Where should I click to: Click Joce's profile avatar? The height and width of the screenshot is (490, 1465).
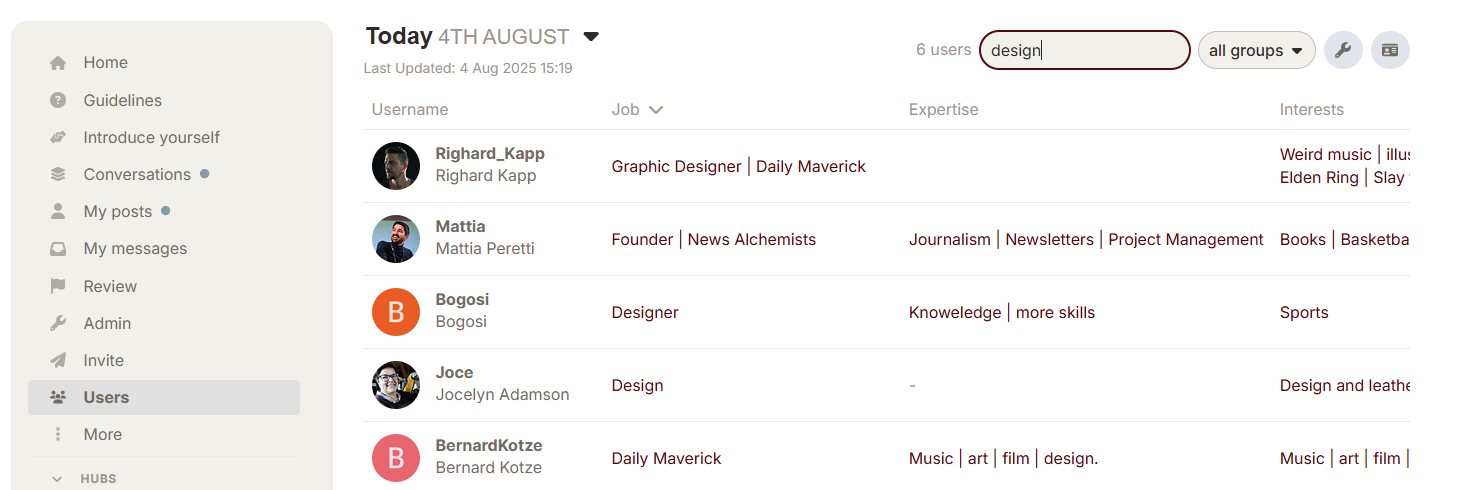click(396, 385)
